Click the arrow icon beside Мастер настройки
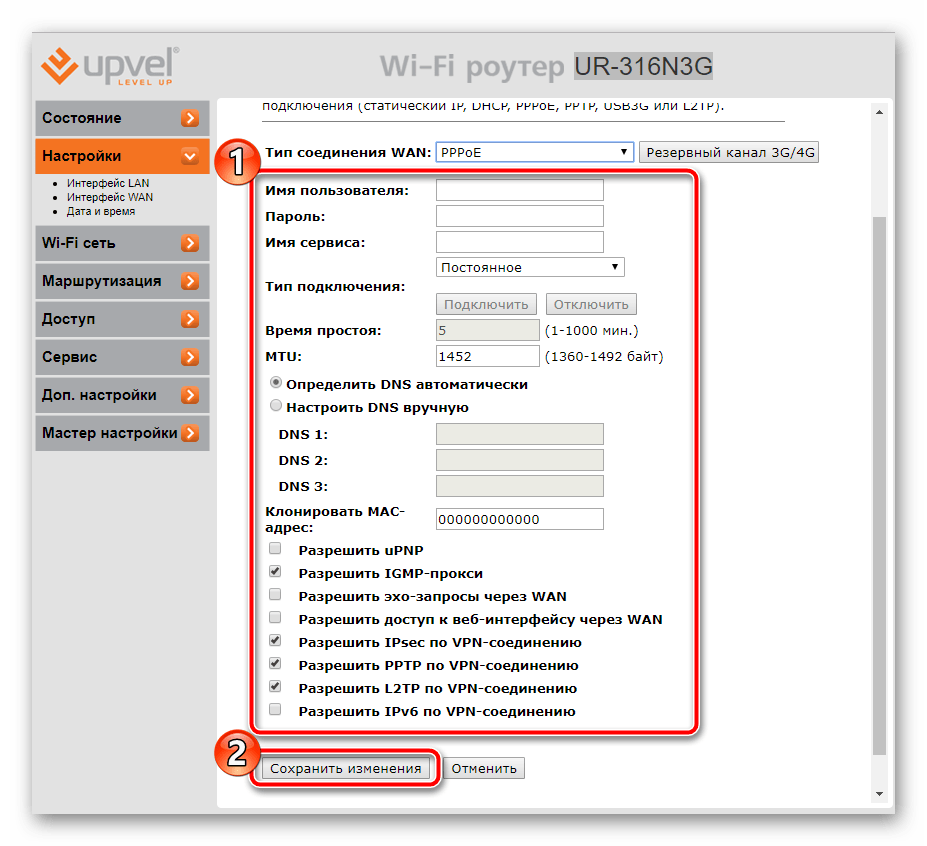Image resolution: width=927 pixels, height=846 pixels. tap(190, 433)
